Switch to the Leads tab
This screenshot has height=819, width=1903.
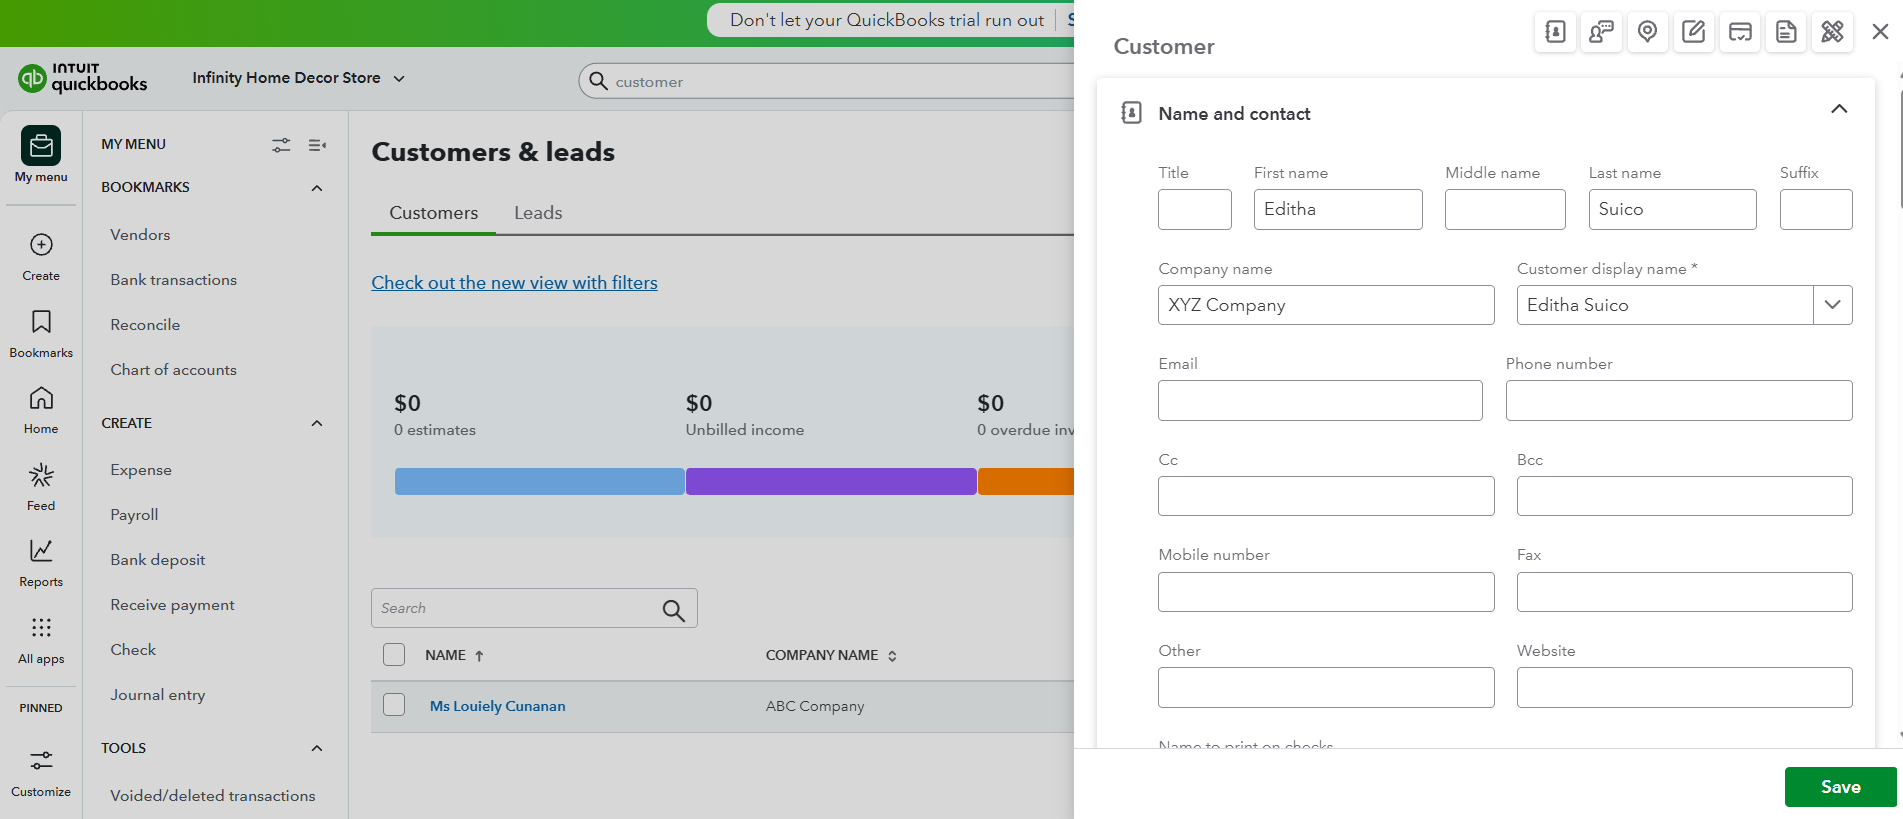[538, 213]
